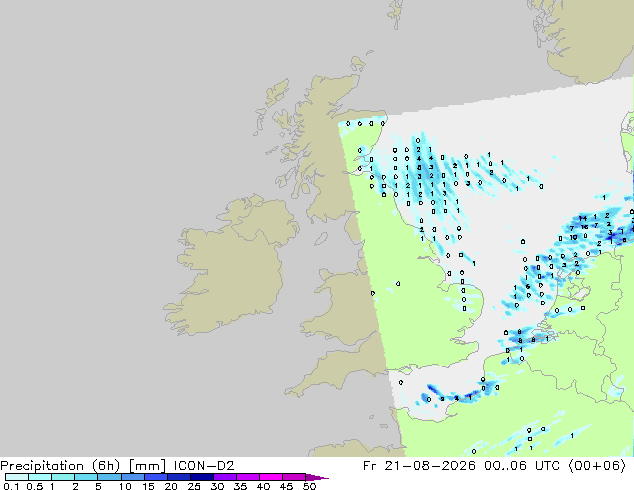Click the 40–45 mm magenta legend box
This screenshot has width=634, height=490.
click(271, 477)
